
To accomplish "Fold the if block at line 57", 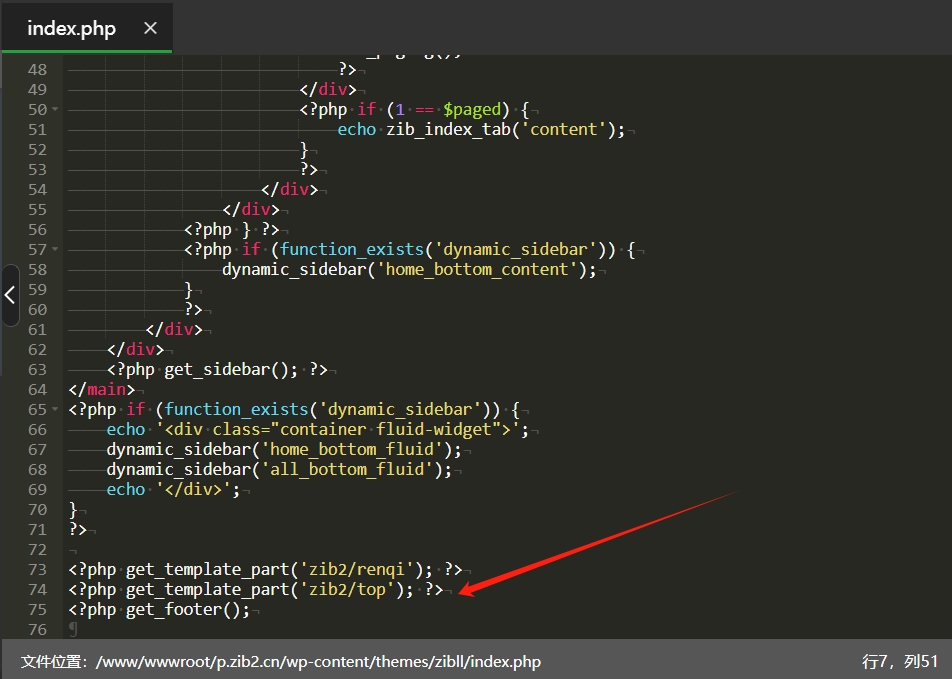I will pyautogui.click(x=54, y=249).
